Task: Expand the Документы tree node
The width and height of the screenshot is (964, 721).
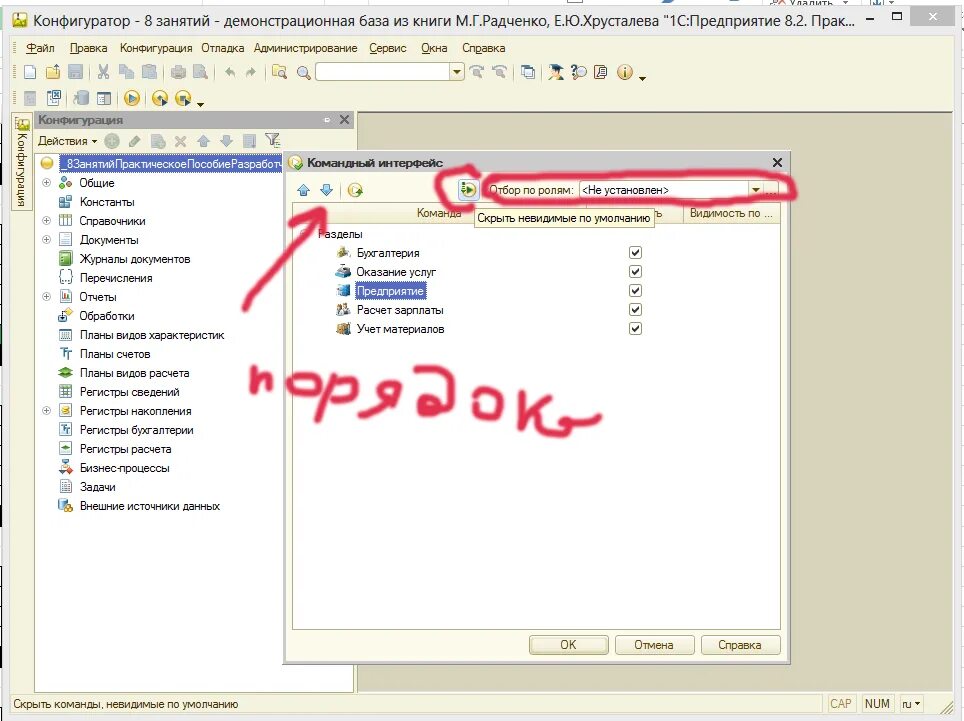Action: tap(46, 240)
